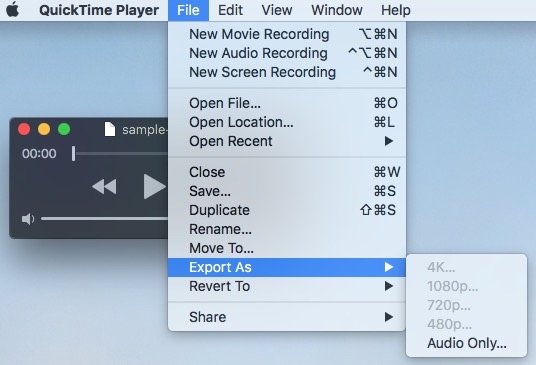Click green full-screen button of player
The width and height of the screenshot is (536, 365).
[64, 129]
